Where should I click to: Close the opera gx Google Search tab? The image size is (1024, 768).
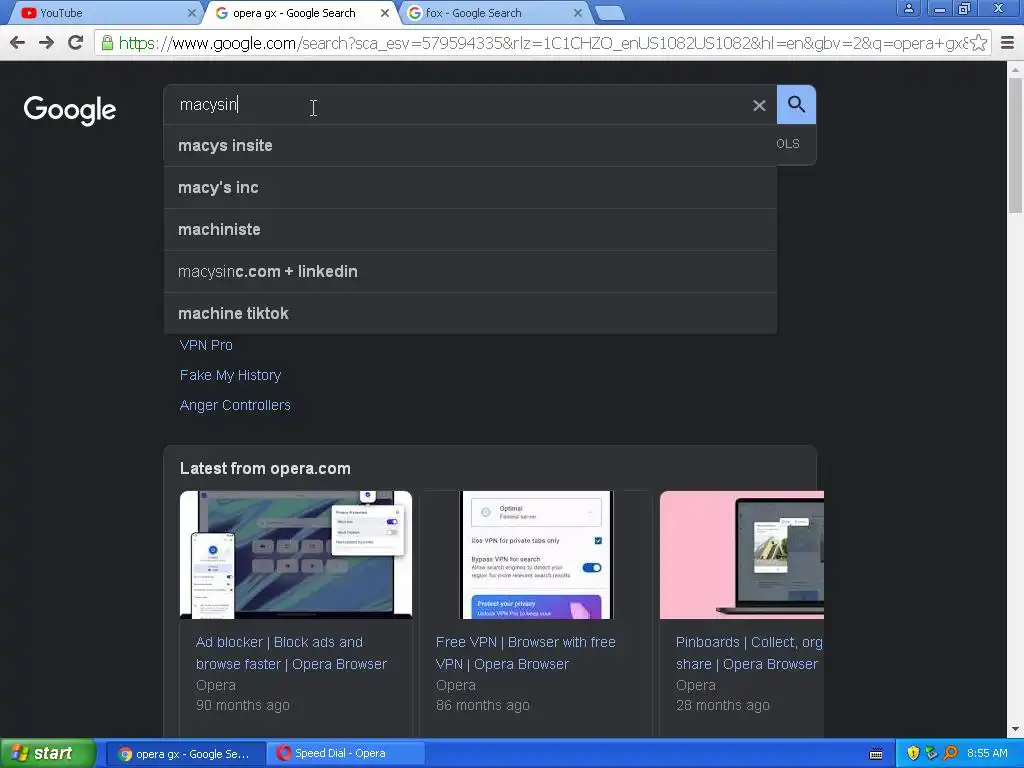(385, 13)
